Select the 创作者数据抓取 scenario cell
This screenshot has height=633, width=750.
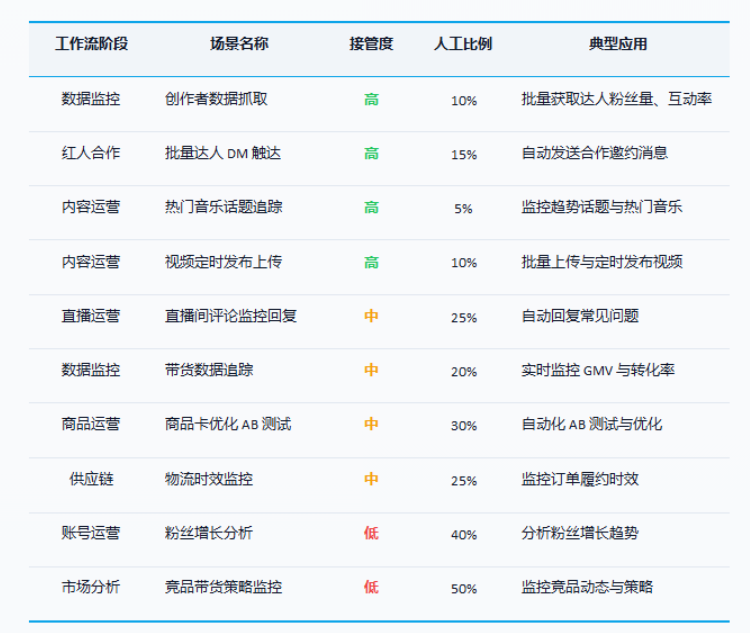pos(216,99)
